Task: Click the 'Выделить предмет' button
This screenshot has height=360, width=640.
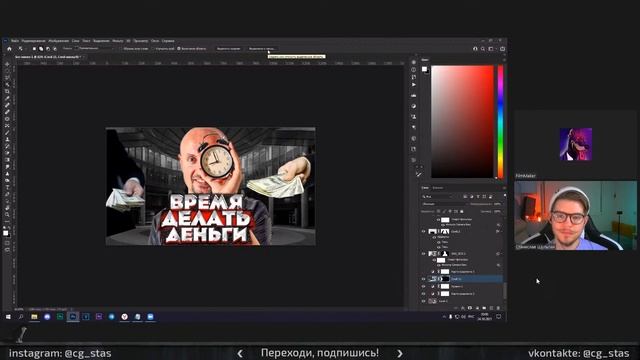Action: [229, 49]
